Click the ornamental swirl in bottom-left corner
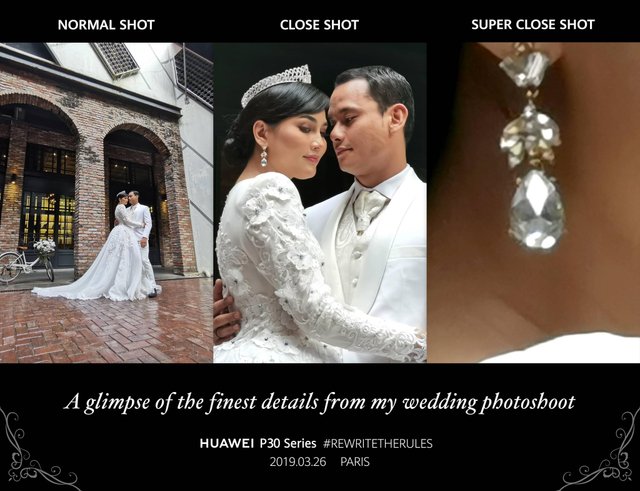 (33, 449)
